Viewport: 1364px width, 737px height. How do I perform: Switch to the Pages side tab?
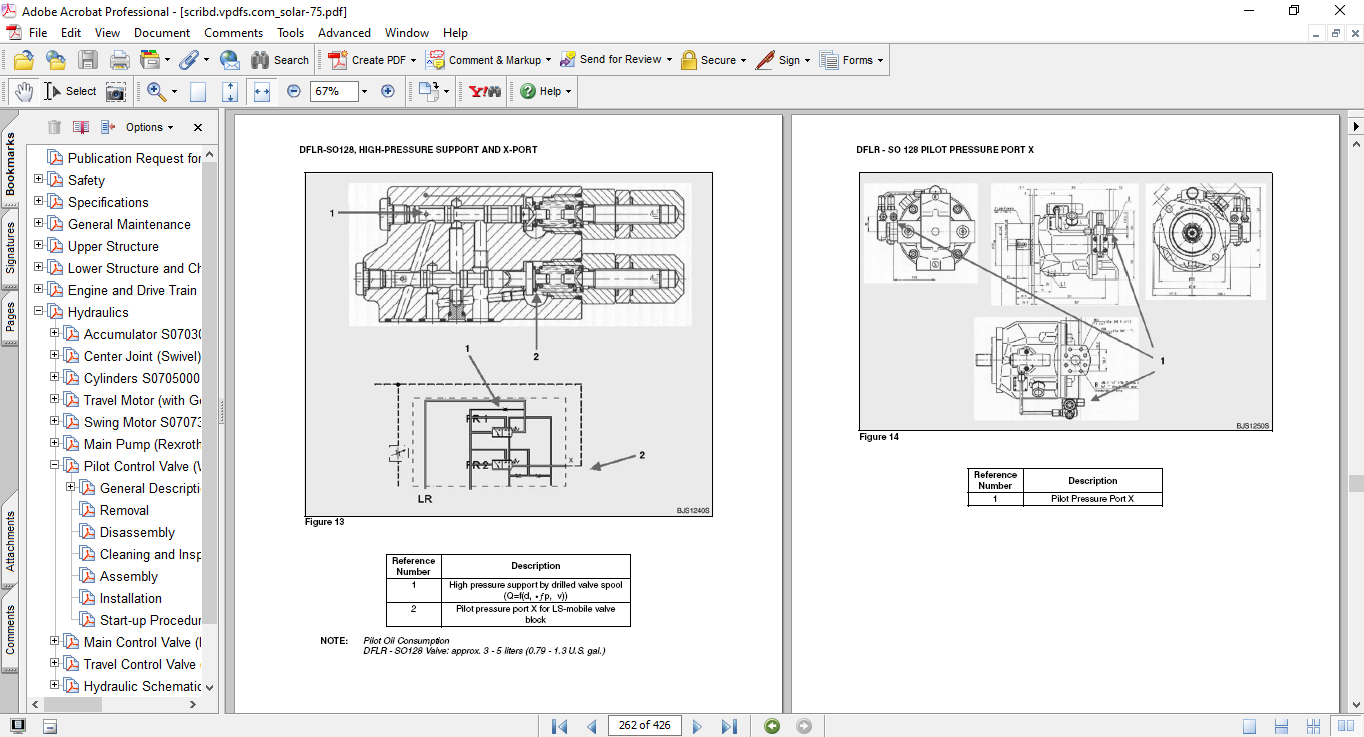click(x=10, y=317)
